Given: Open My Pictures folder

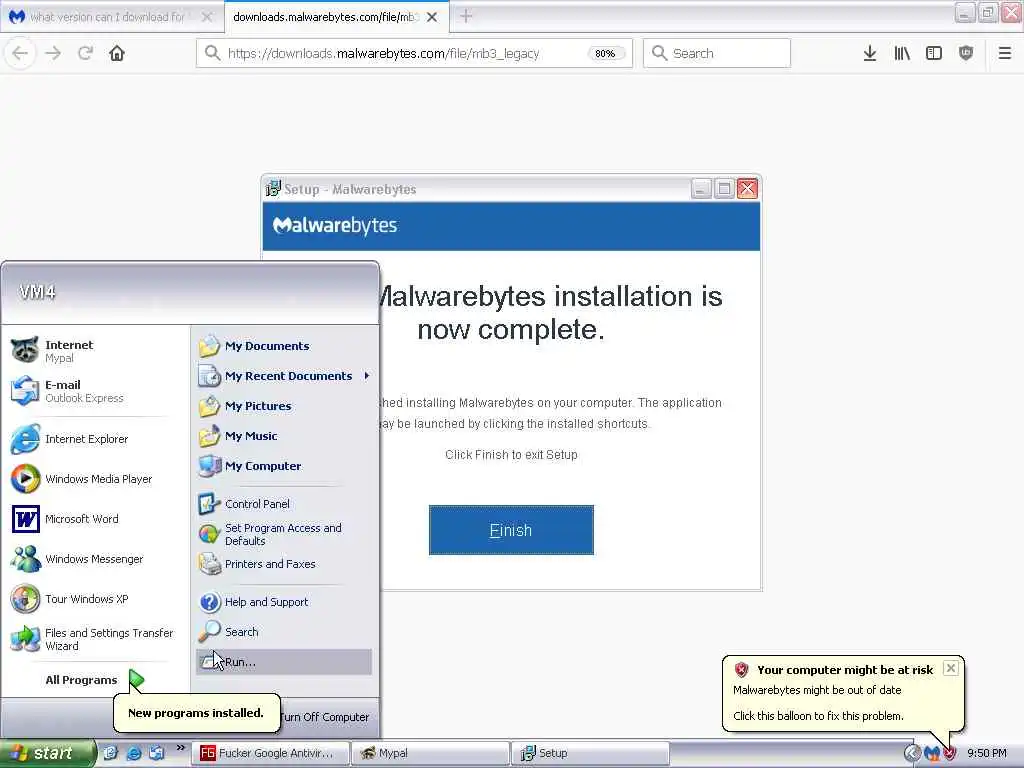Looking at the screenshot, I should tap(284, 406).
